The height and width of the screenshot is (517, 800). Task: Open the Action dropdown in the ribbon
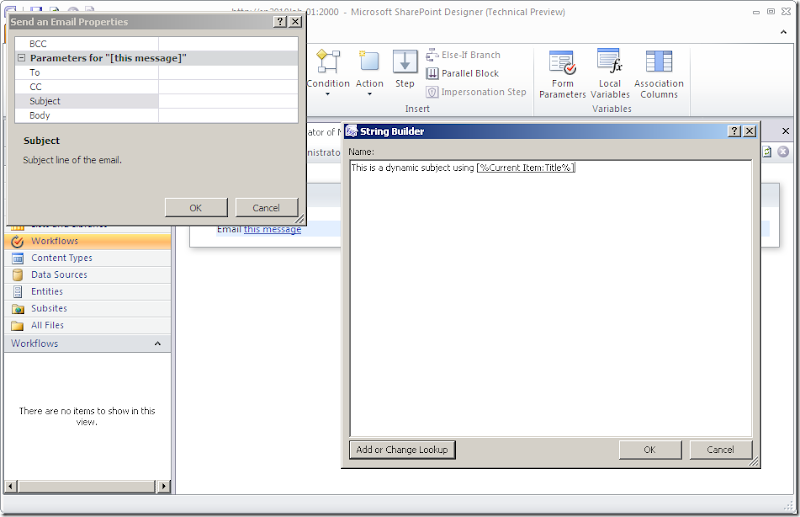point(369,94)
